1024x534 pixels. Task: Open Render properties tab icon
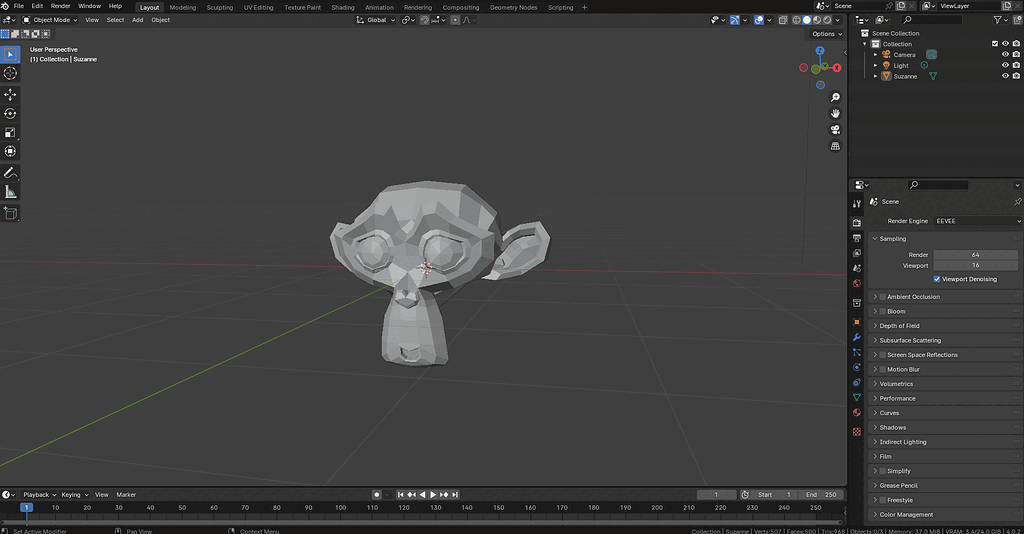[x=857, y=223]
